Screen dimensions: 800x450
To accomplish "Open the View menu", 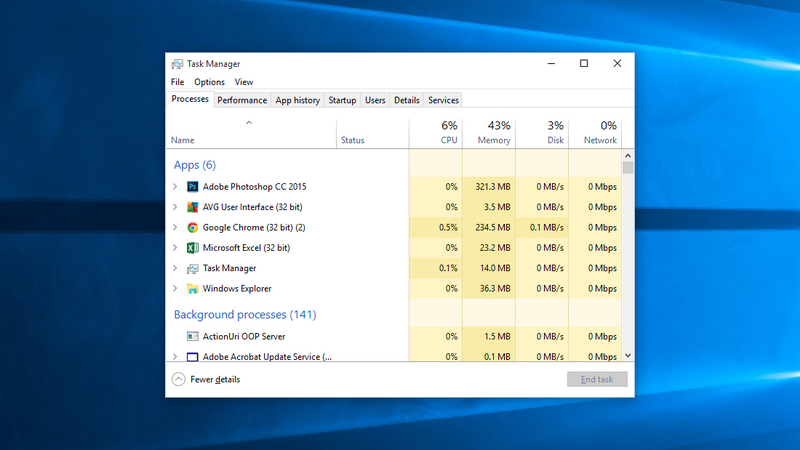I will click(x=244, y=82).
